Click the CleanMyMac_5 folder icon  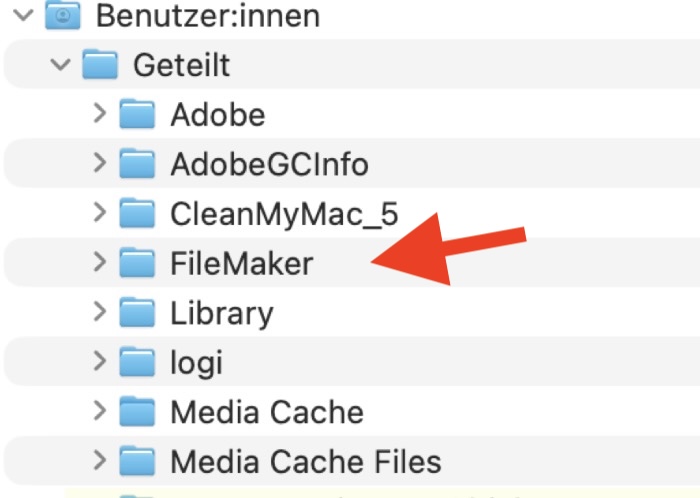(137, 213)
